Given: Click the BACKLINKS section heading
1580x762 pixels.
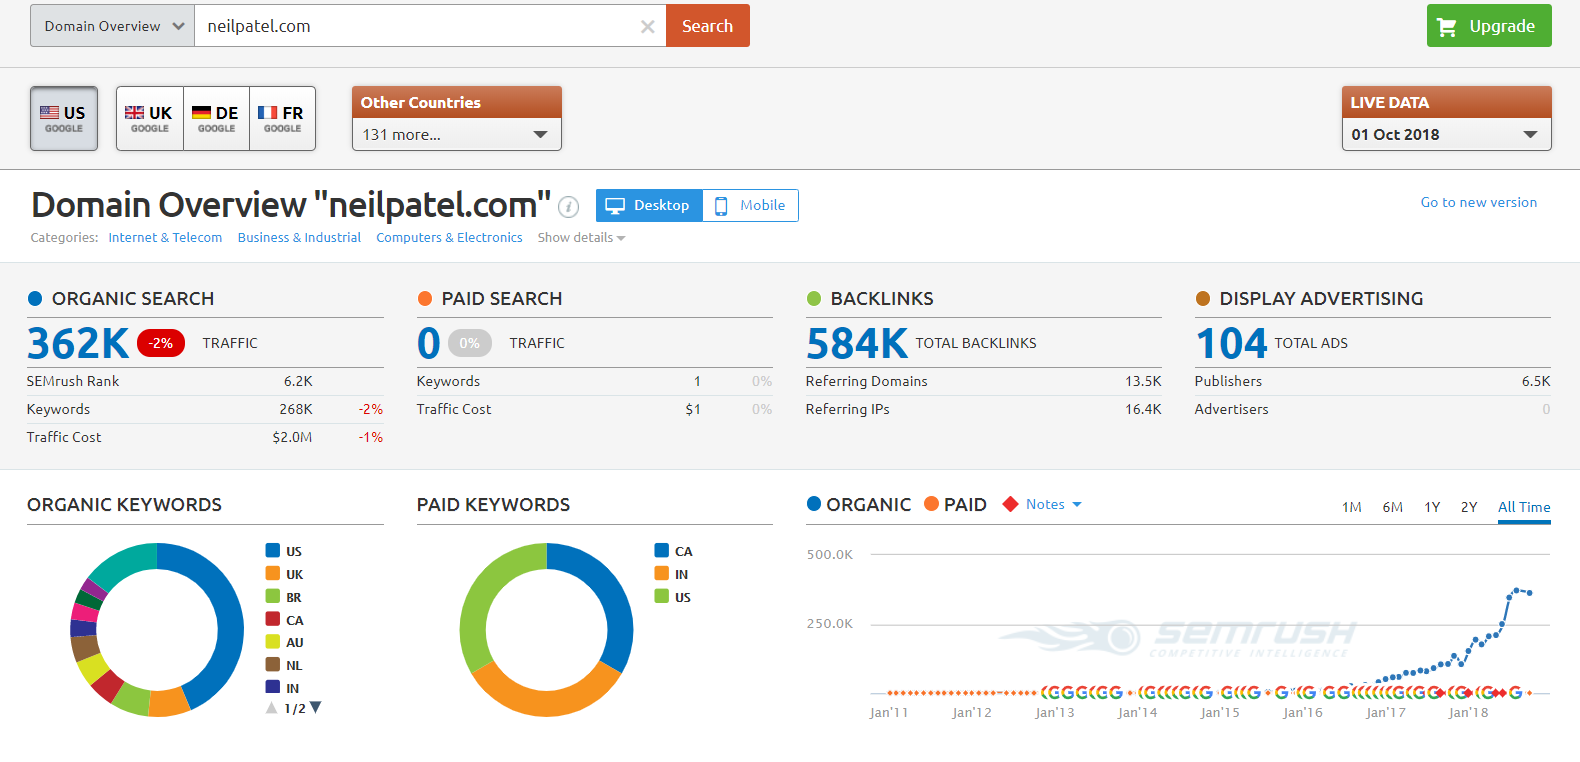Looking at the screenshot, I should coord(882,299).
